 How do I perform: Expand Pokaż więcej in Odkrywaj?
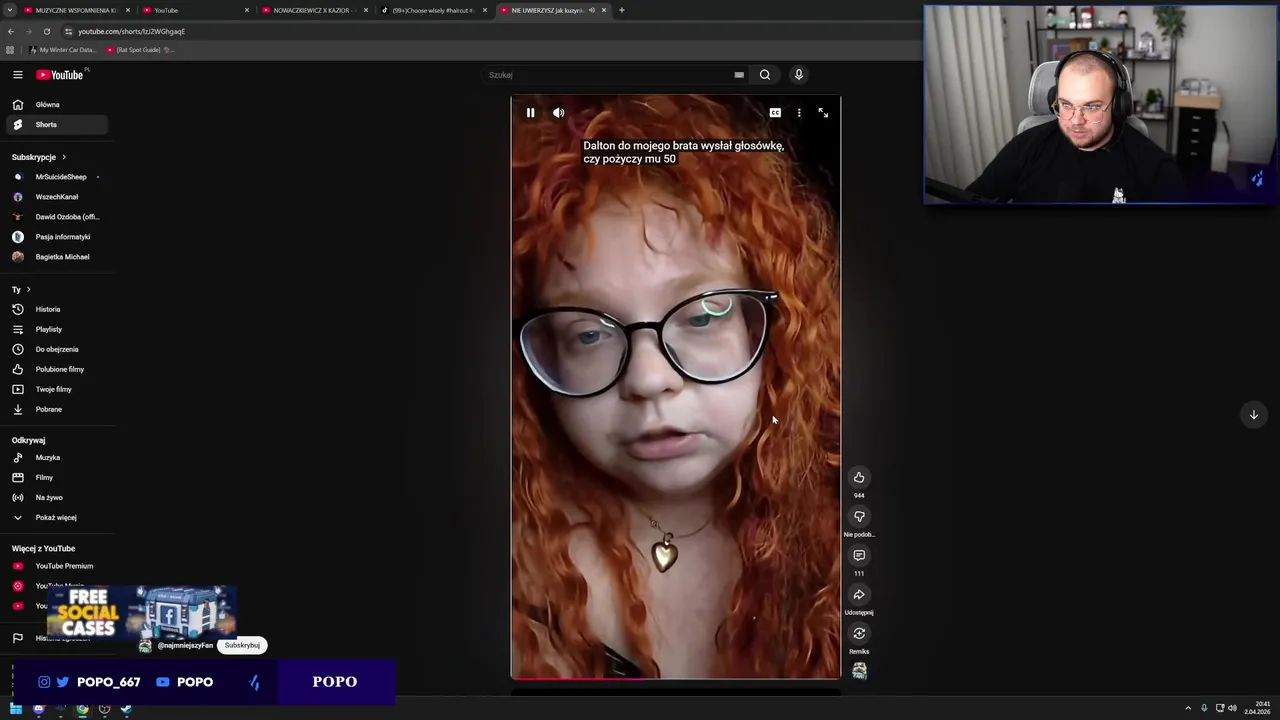(x=56, y=517)
